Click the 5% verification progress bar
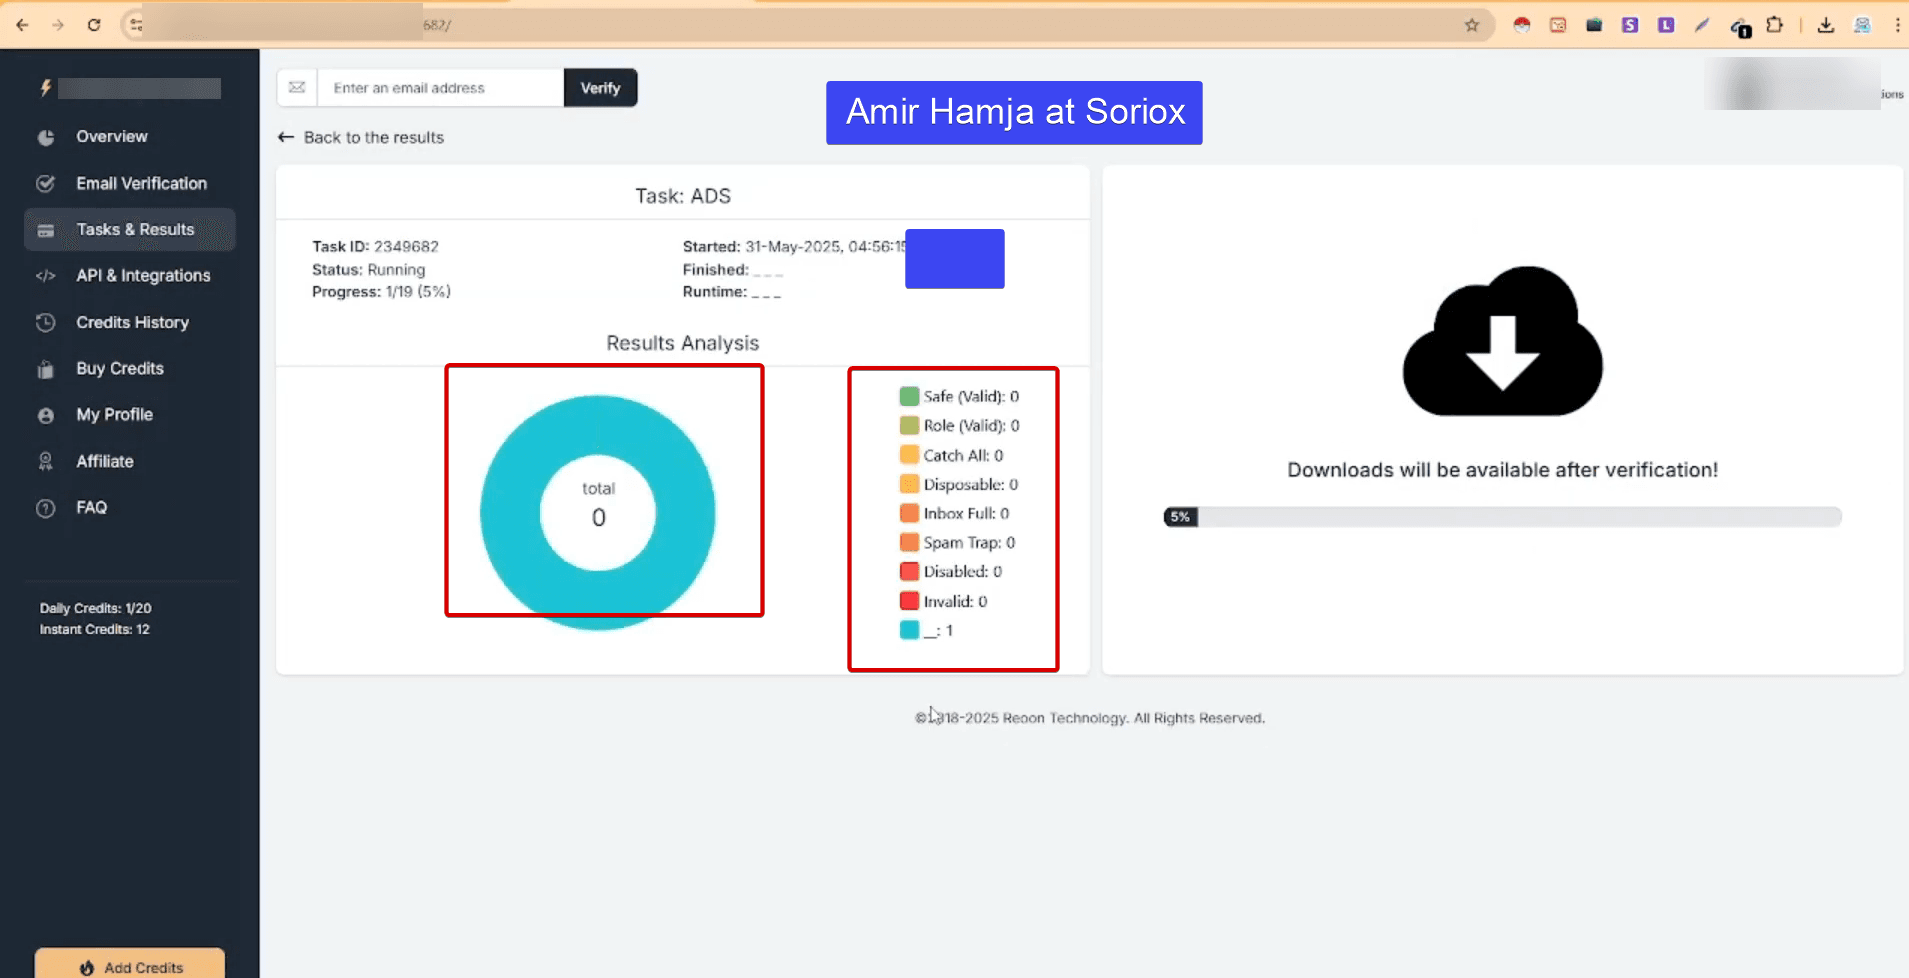 coord(1502,517)
